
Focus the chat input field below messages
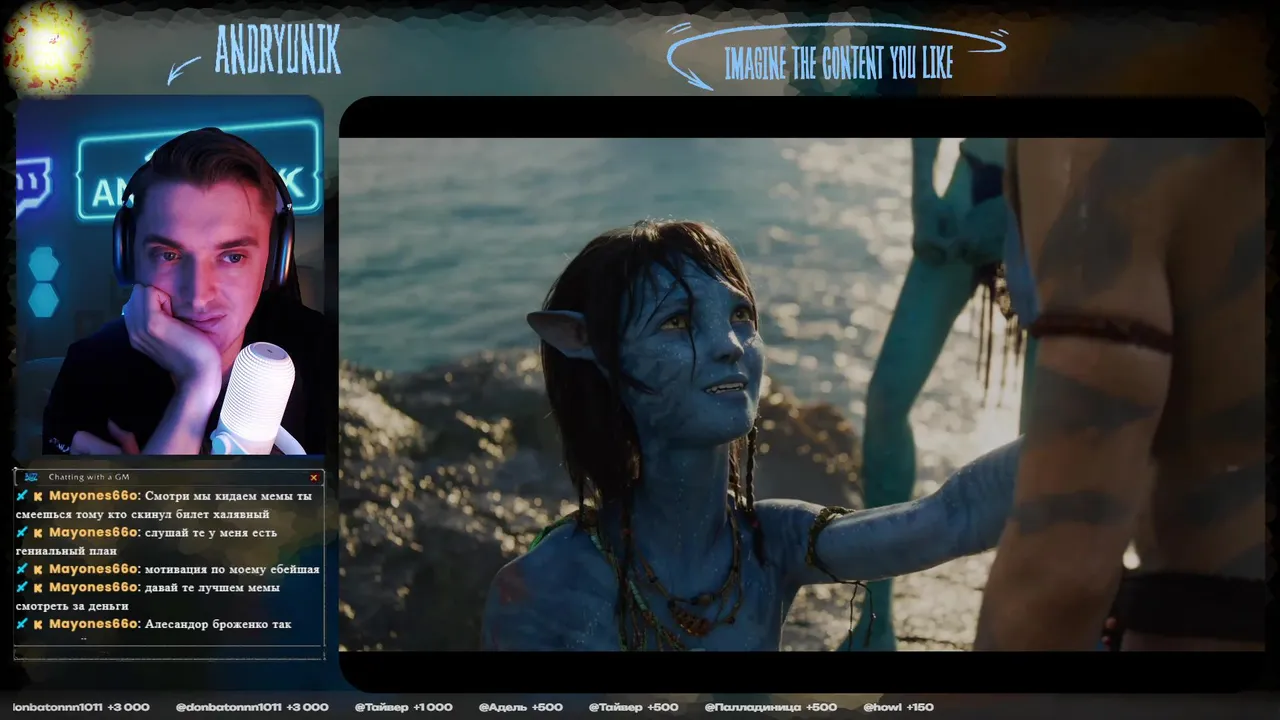[169, 651]
